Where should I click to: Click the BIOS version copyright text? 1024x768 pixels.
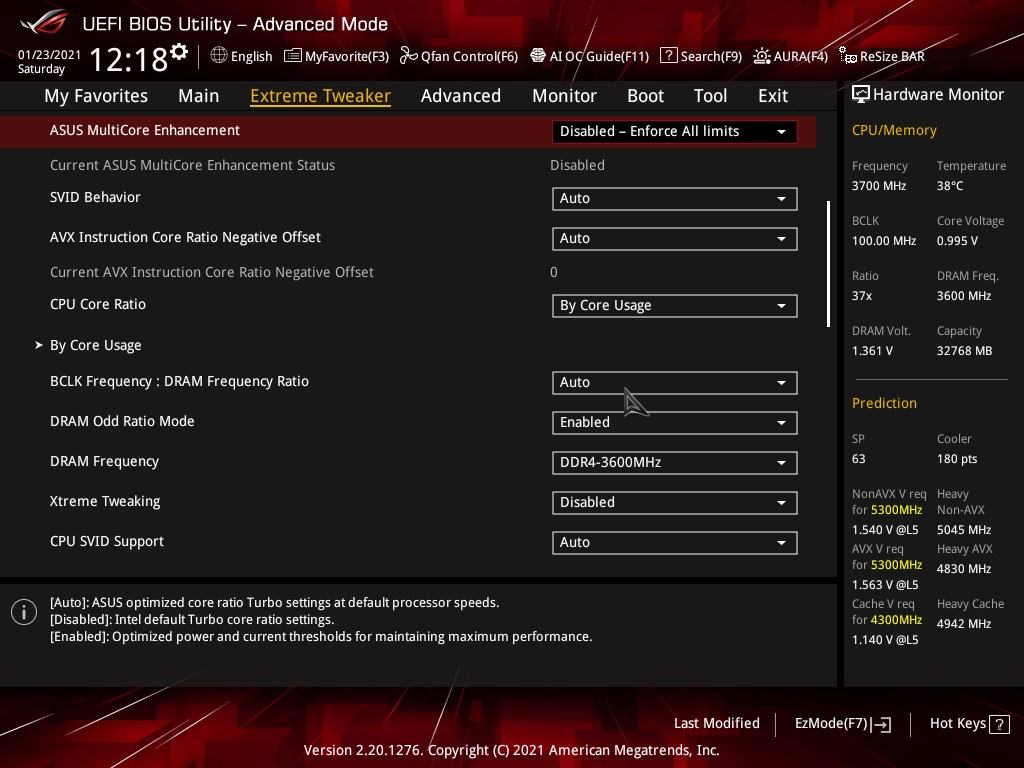click(511, 750)
